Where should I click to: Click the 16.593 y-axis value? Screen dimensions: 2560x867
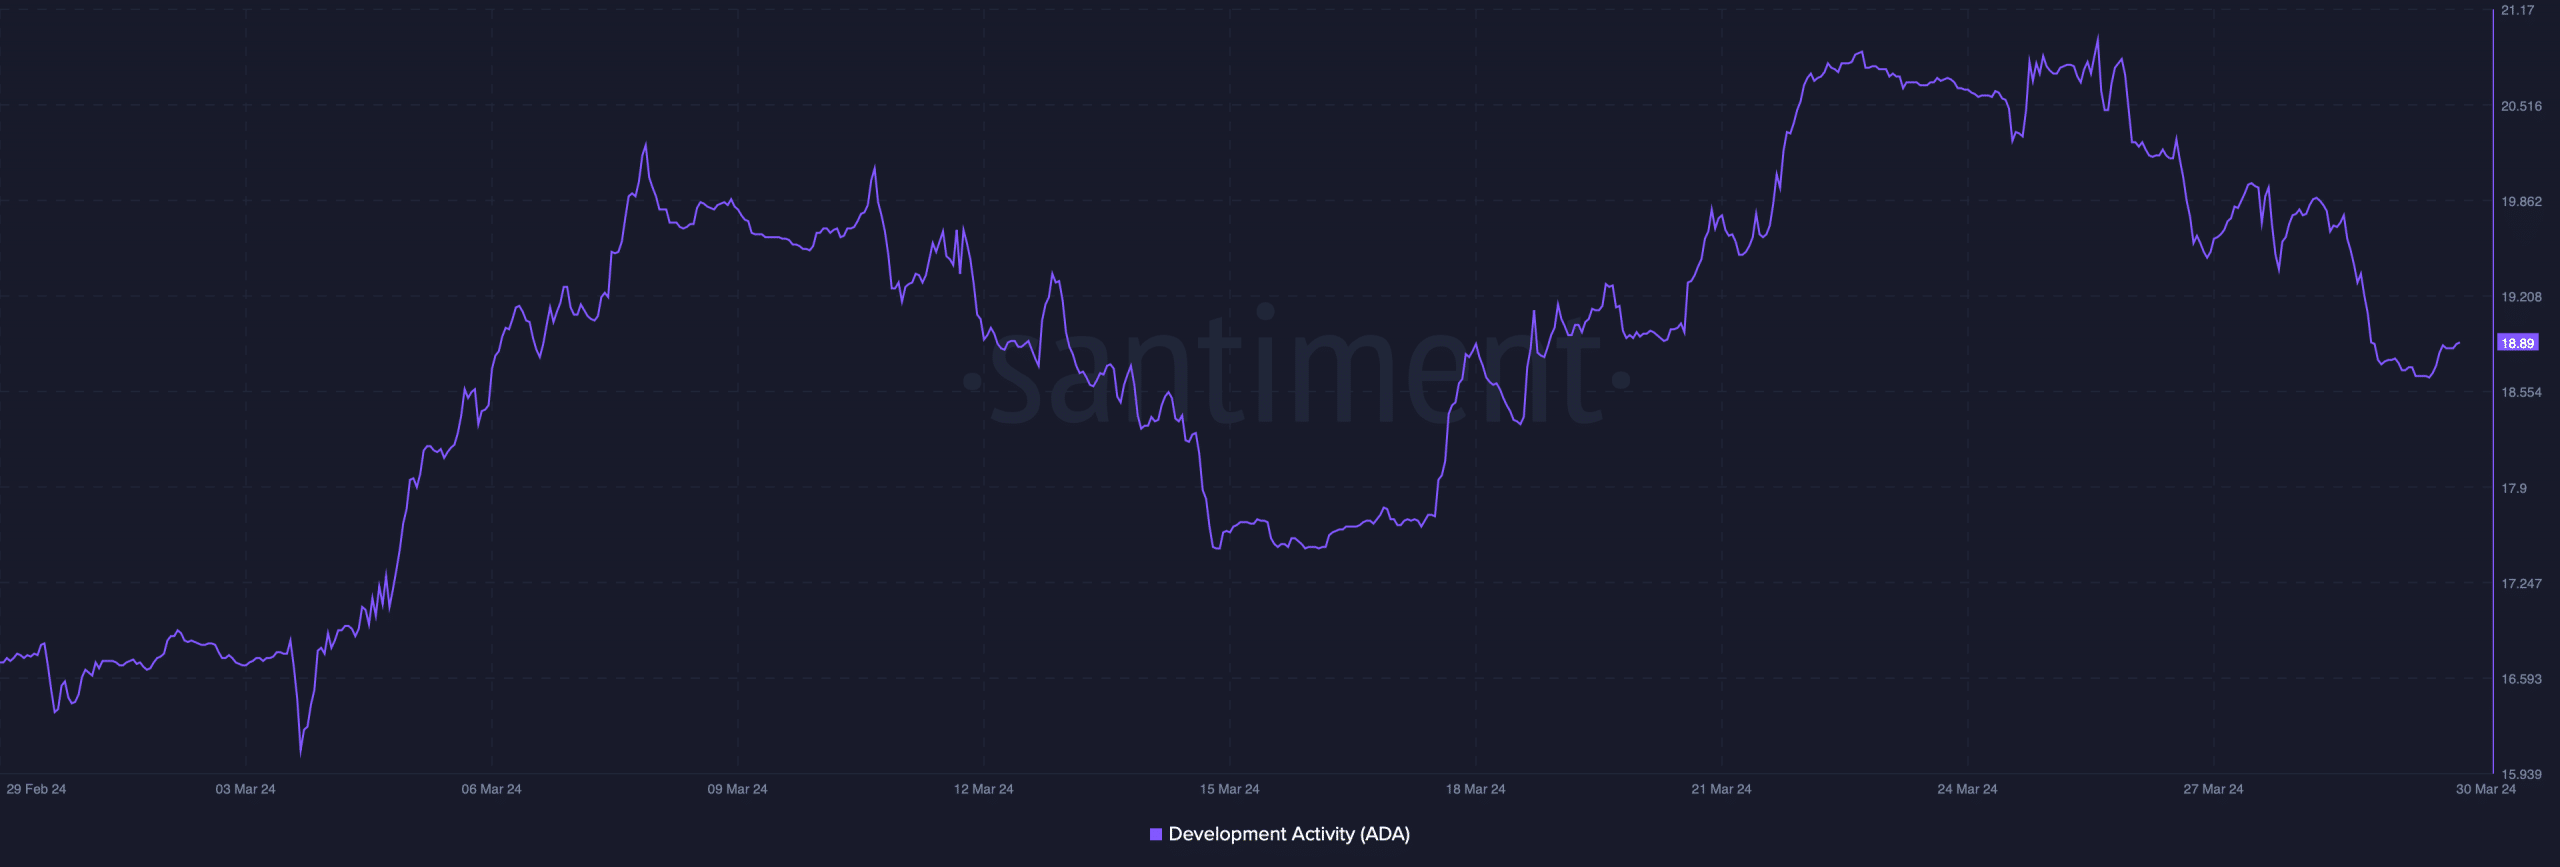pyautogui.click(x=2521, y=679)
